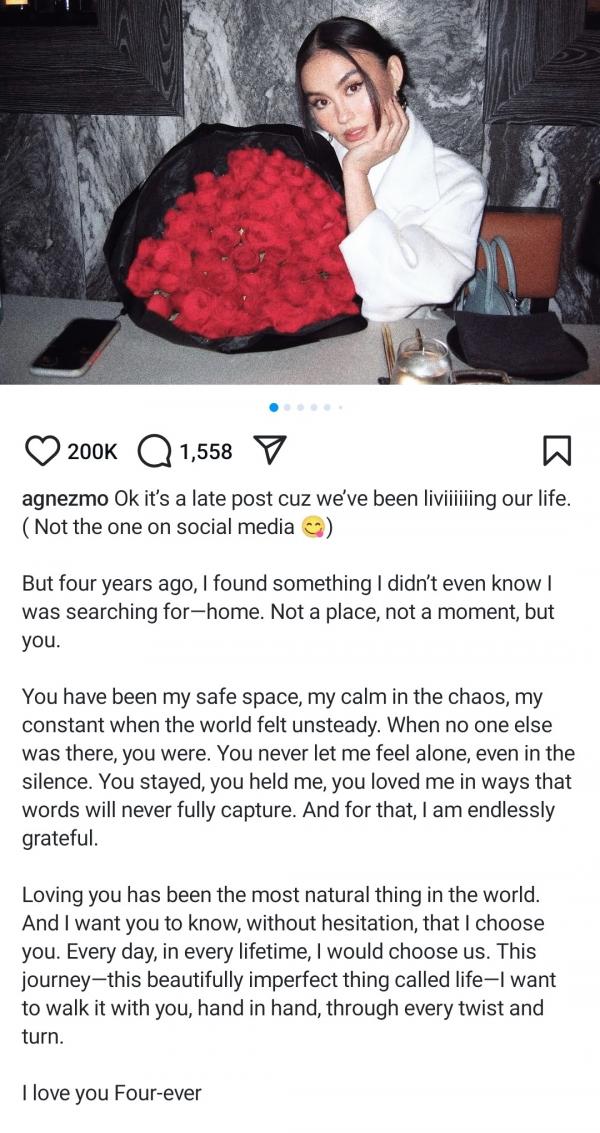This screenshot has height=1133, width=600.
Task: Select the active blue carousel dot
Action: [x=275, y=407]
